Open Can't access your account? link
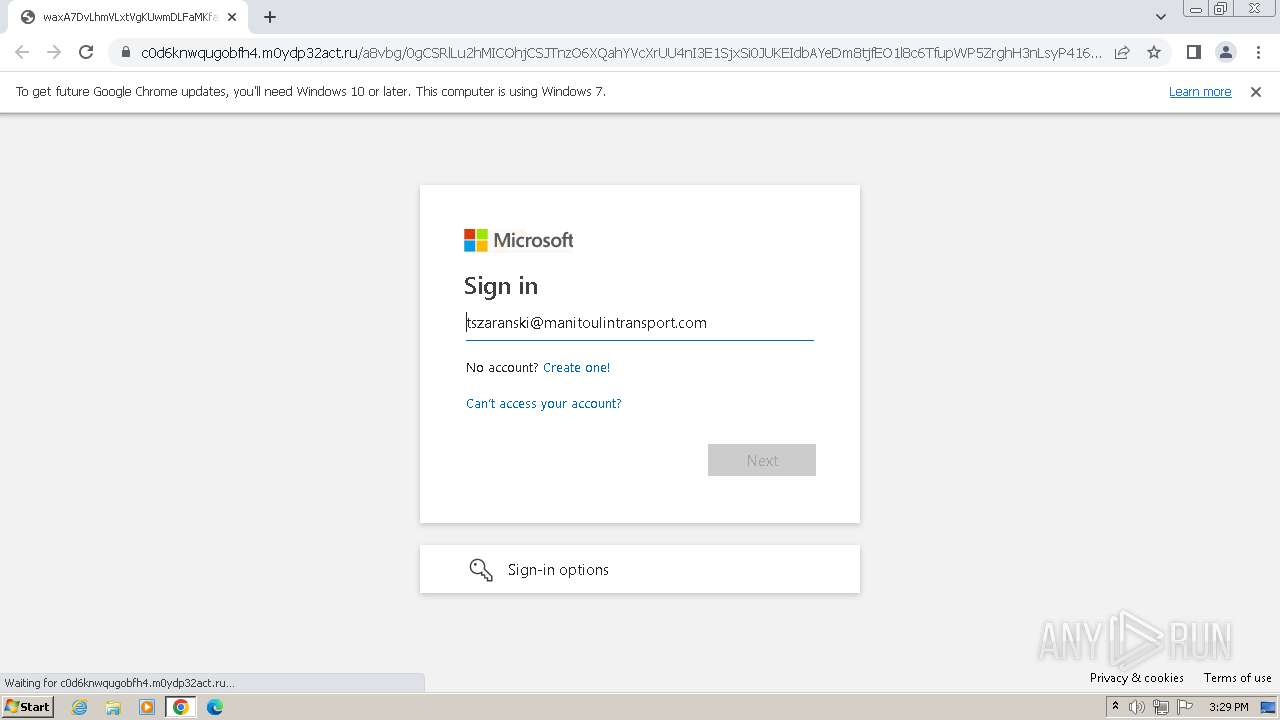Viewport: 1280px width, 720px height. point(543,403)
